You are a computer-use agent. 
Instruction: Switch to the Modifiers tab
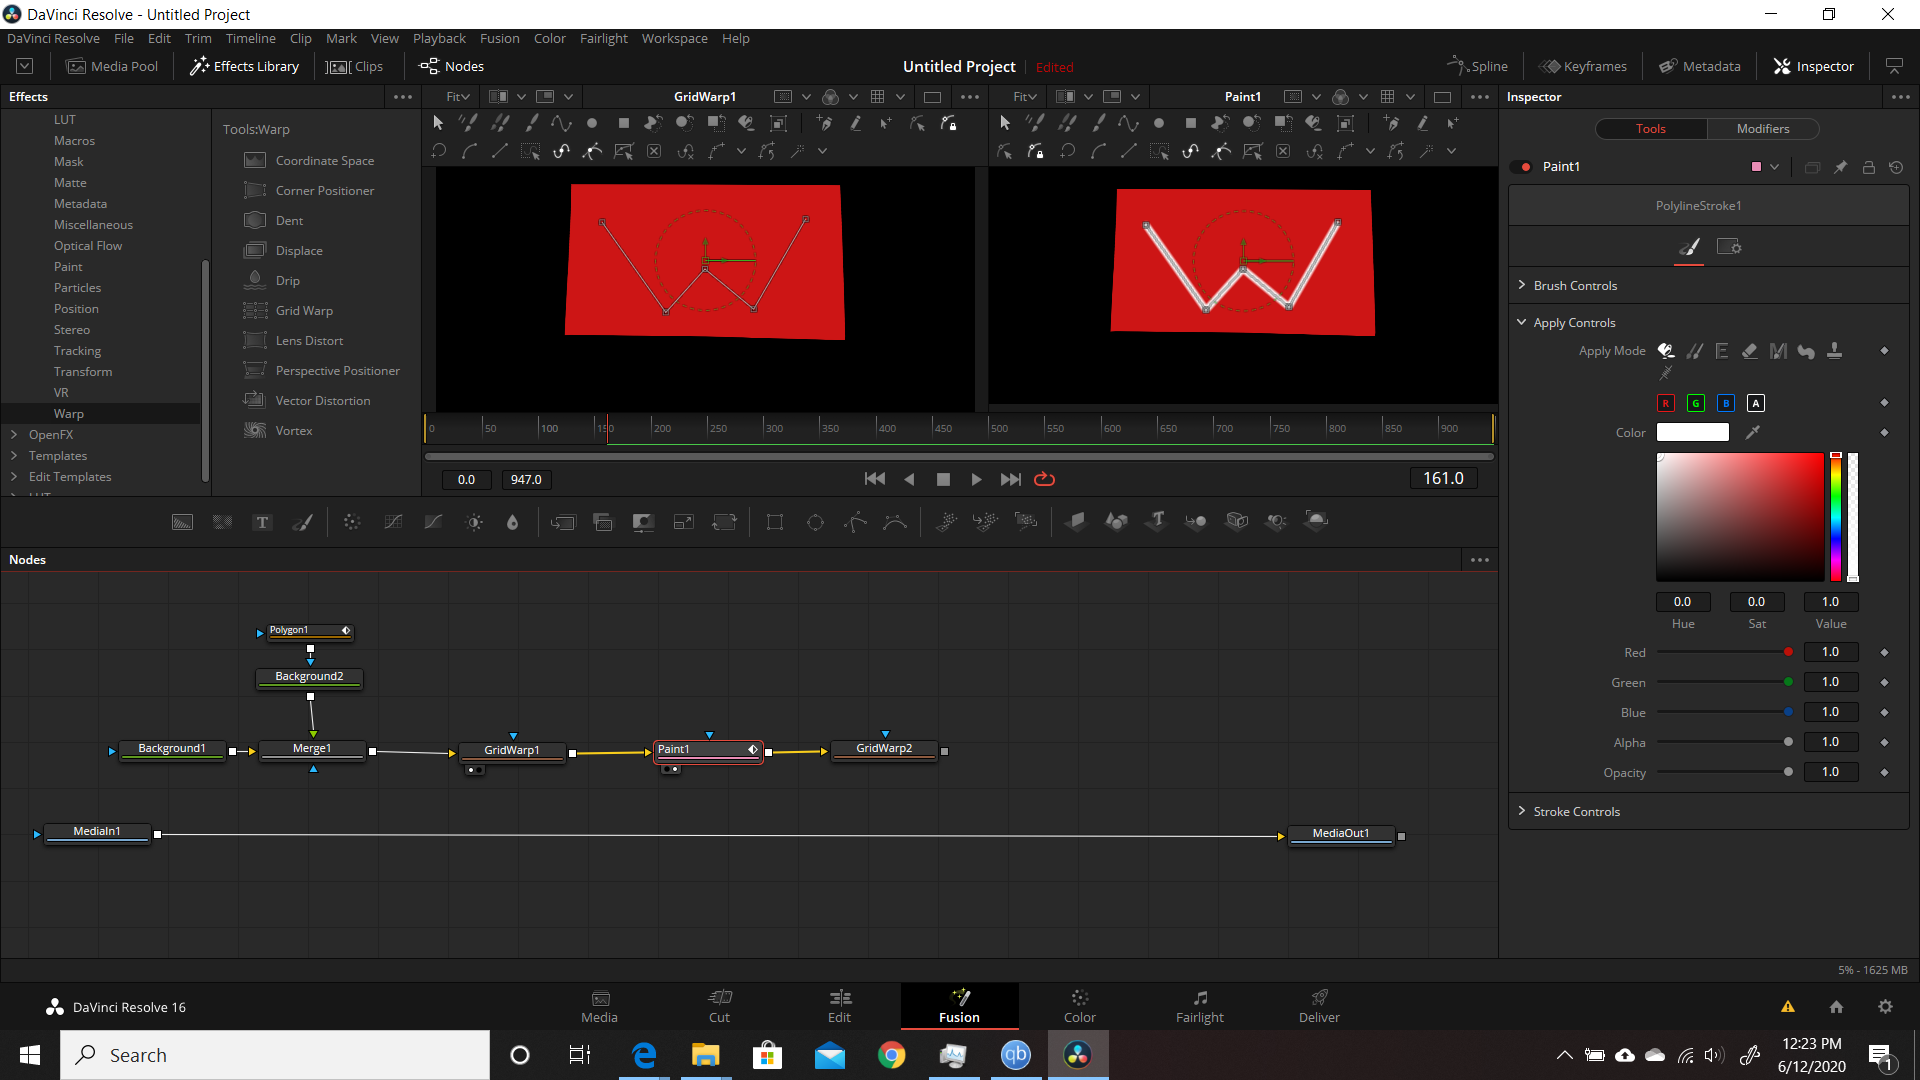click(1762, 129)
